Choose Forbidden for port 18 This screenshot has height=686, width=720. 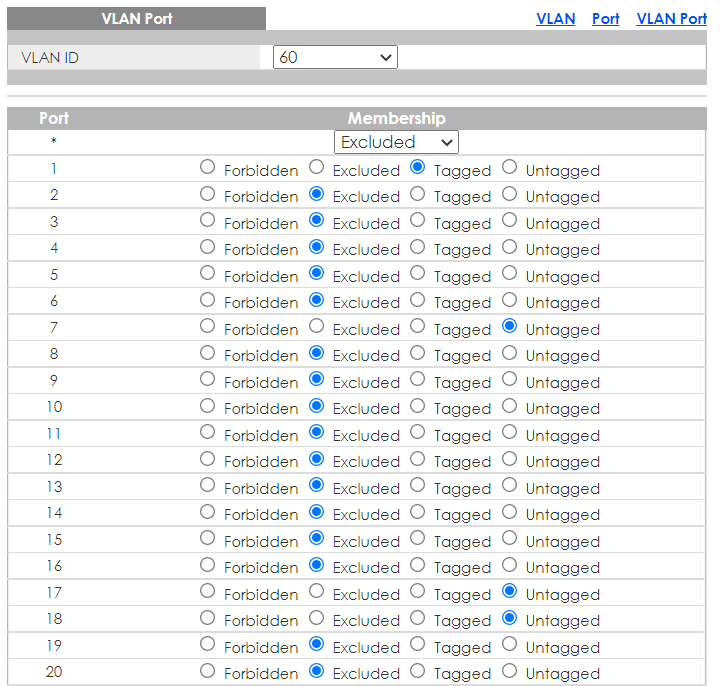point(208,618)
